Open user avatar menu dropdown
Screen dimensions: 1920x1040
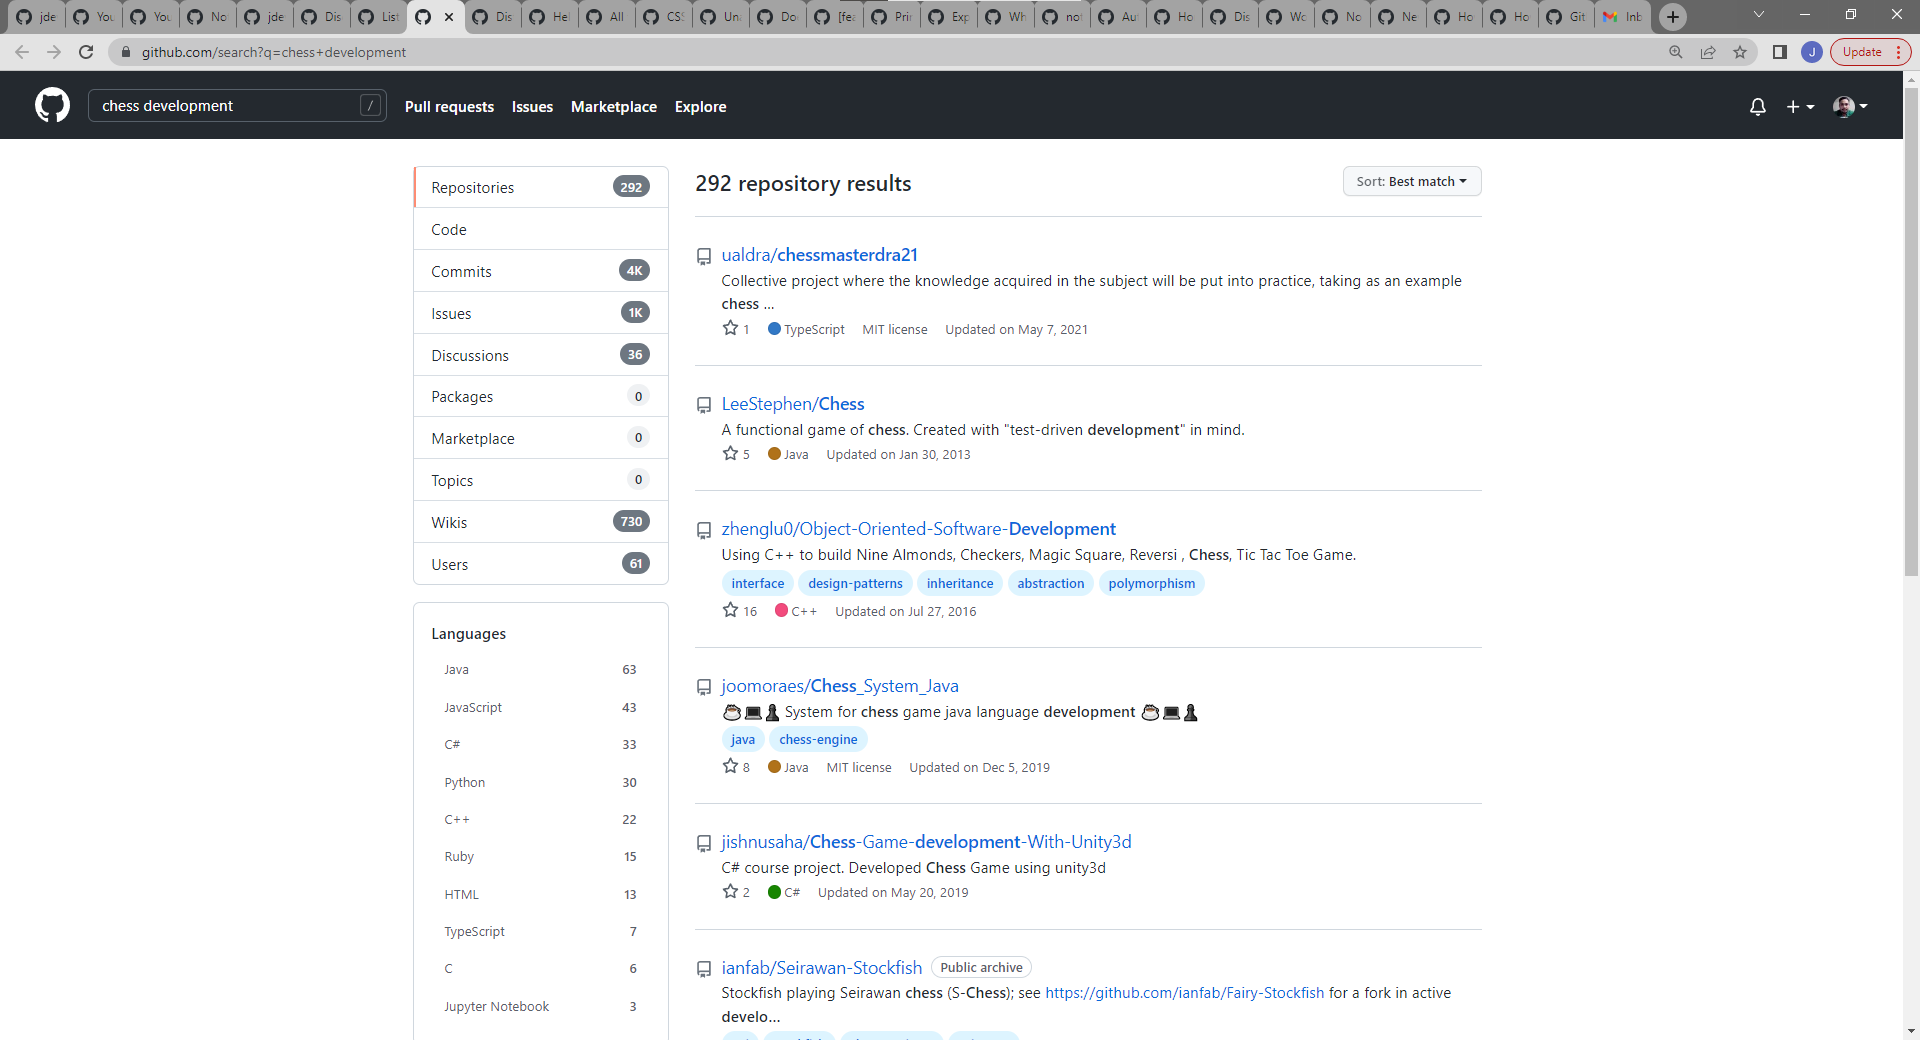point(1850,106)
